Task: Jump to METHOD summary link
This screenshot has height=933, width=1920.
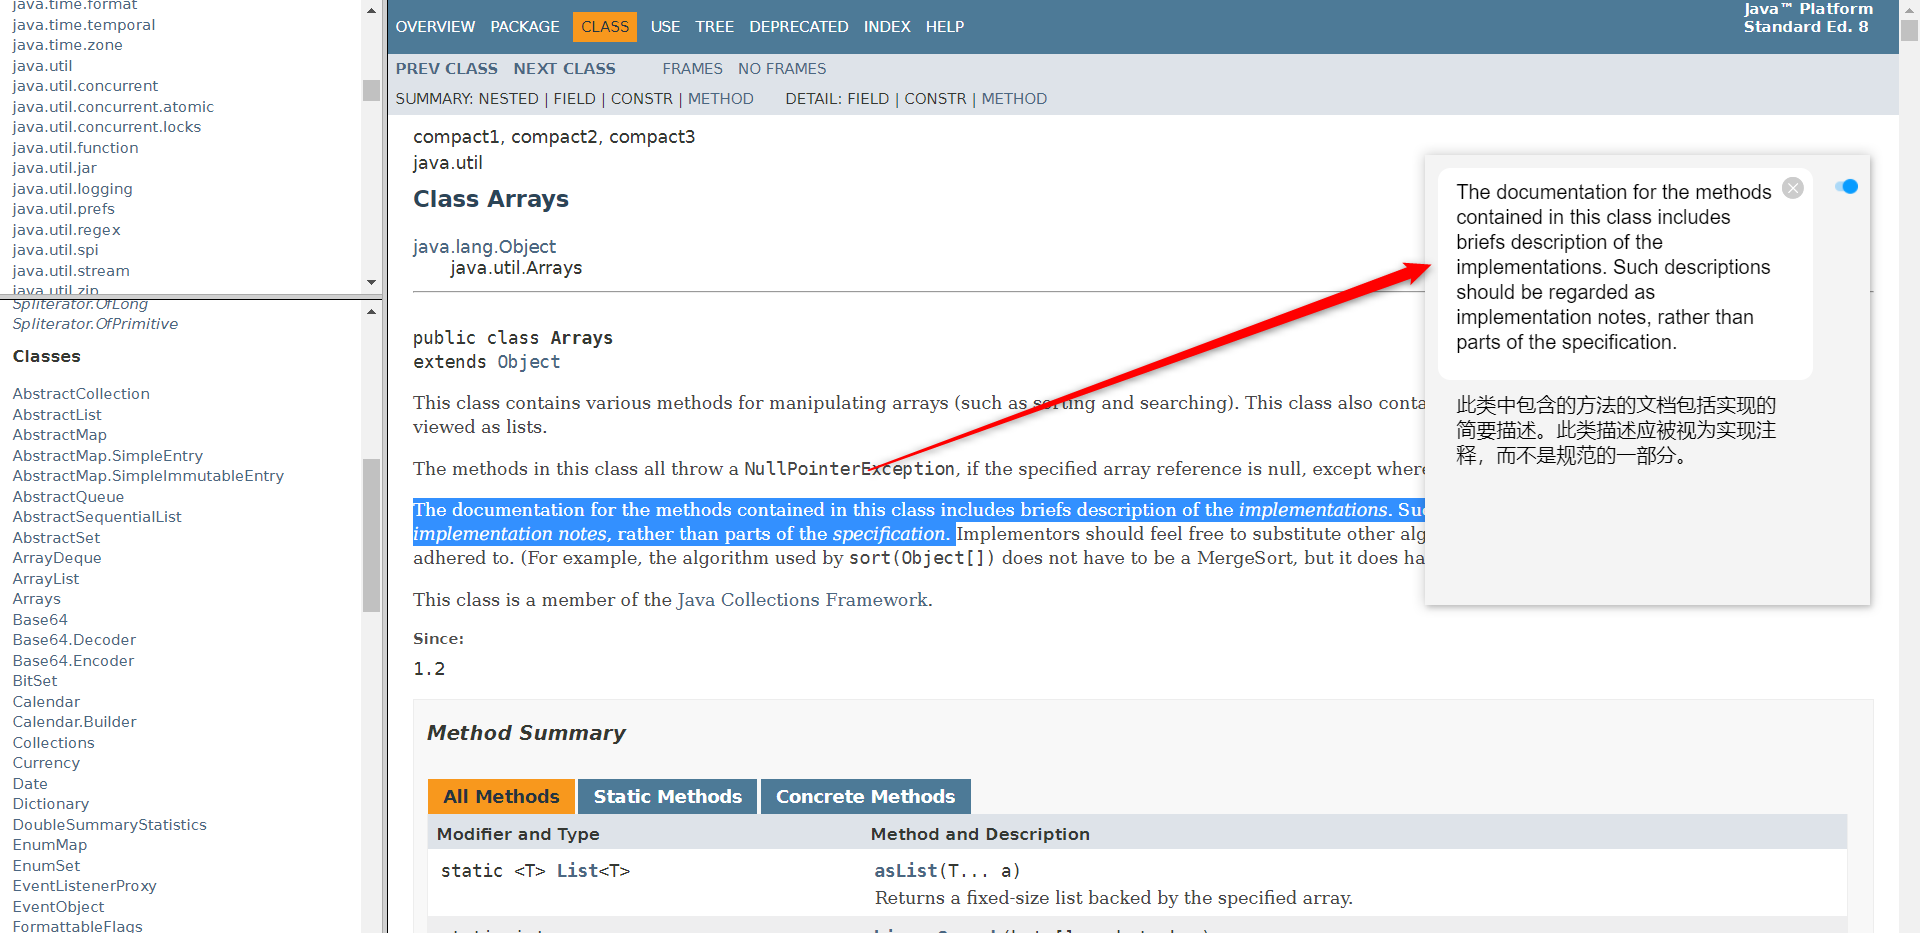Action: 721,99
